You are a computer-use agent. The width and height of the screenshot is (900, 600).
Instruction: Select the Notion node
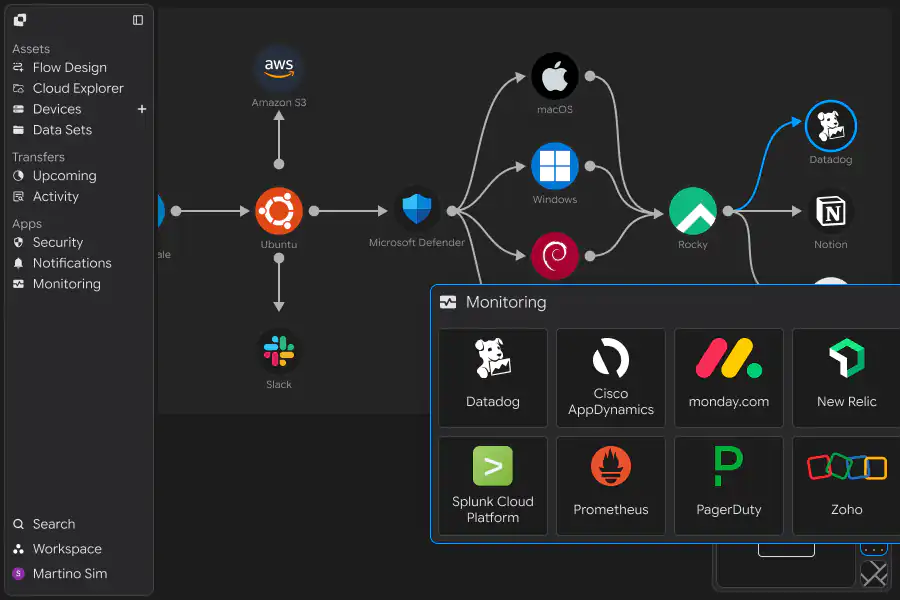point(831,211)
